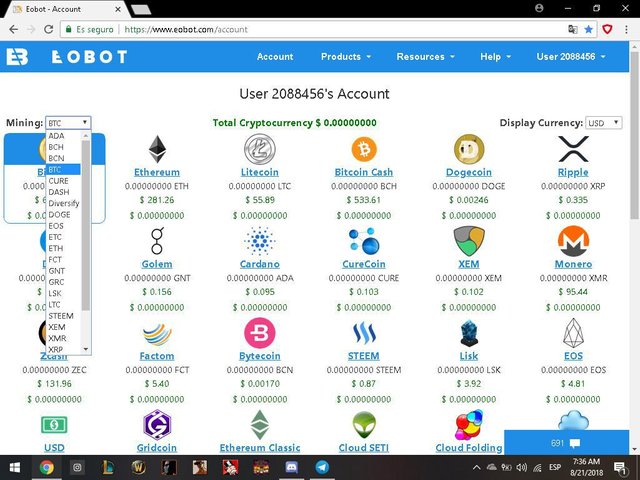Expand the Help menu

496,57
